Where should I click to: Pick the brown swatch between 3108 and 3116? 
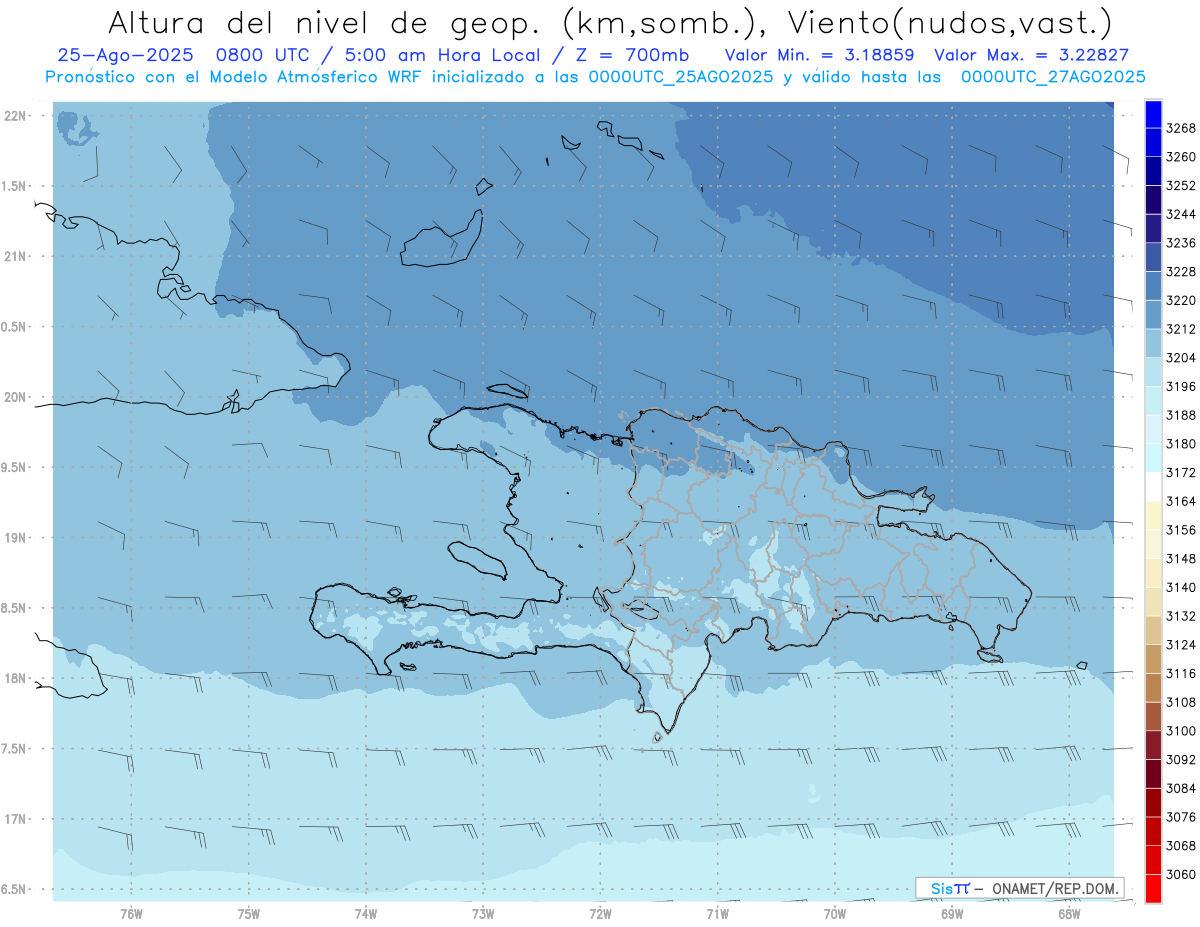(x=1152, y=687)
